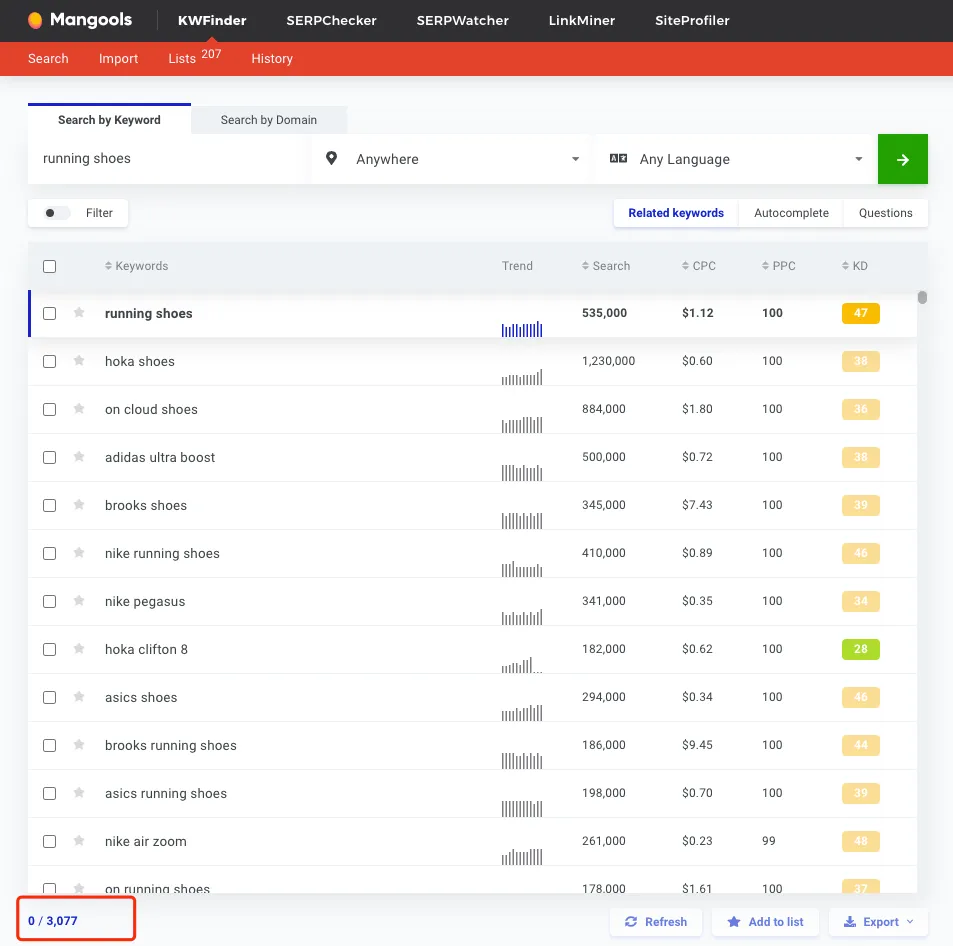This screenshot has height=946, width=953.
Task: Tick the hoka shoes checkbox
Action: coord(49,361)
